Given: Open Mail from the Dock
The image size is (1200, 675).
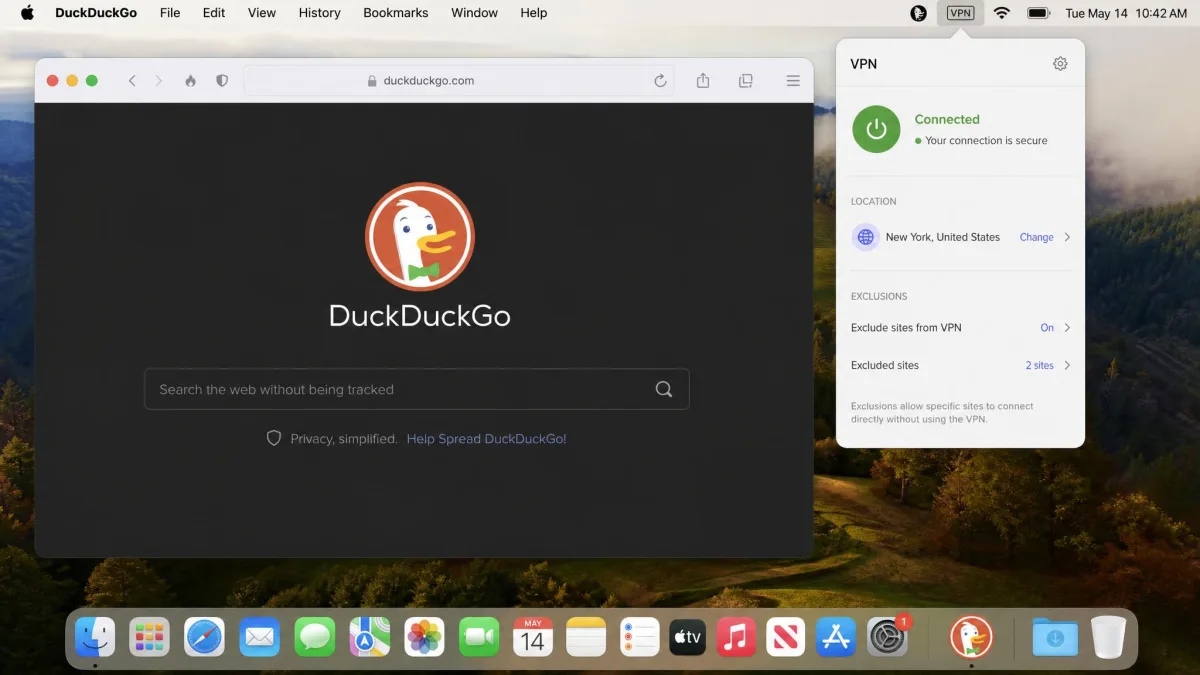Looking at the screenshot, I should (x=260, y=636).
